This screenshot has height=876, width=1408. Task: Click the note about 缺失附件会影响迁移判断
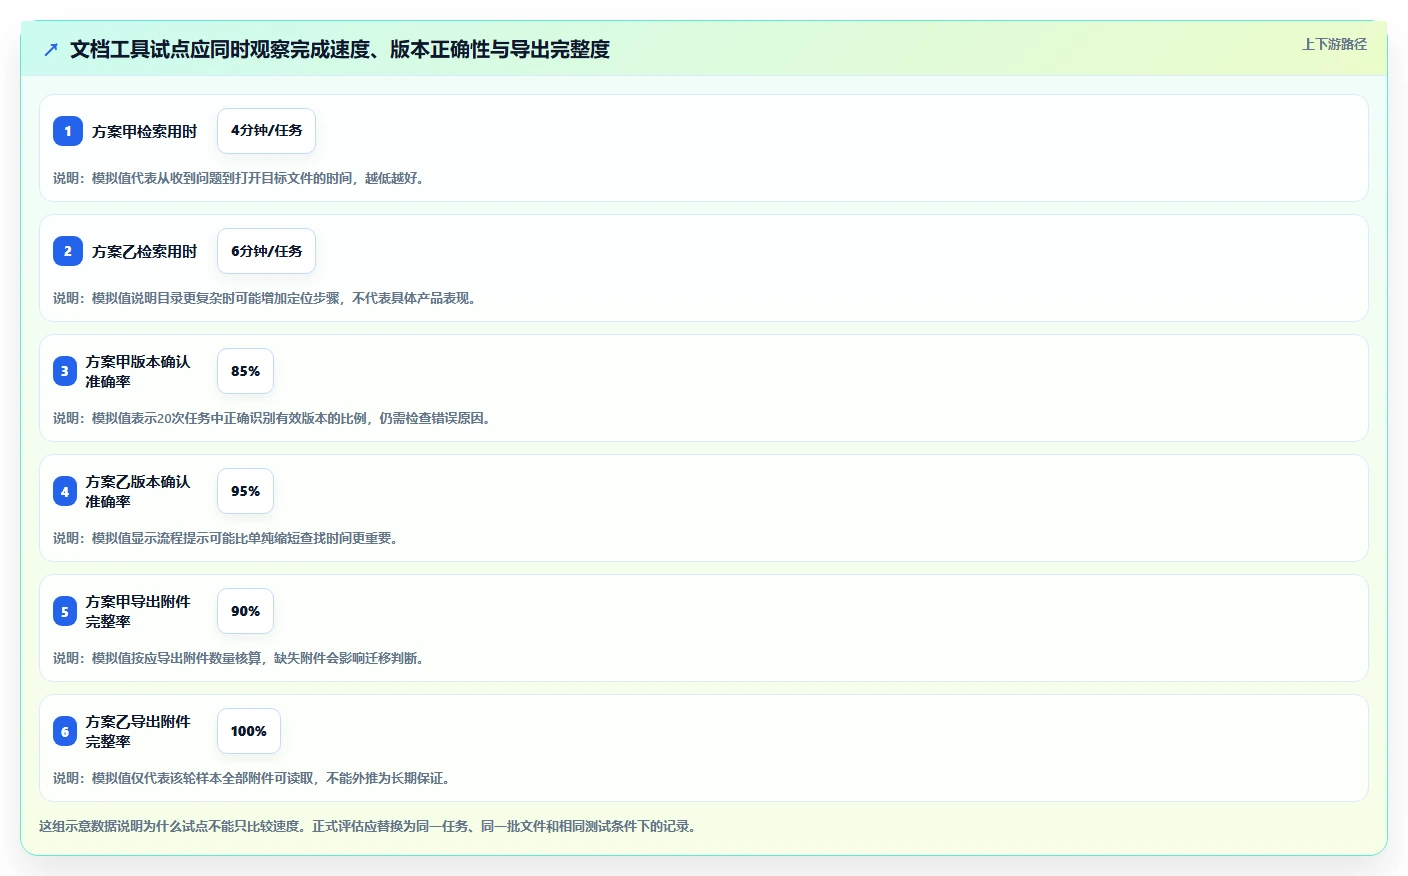tap(241, 658)
